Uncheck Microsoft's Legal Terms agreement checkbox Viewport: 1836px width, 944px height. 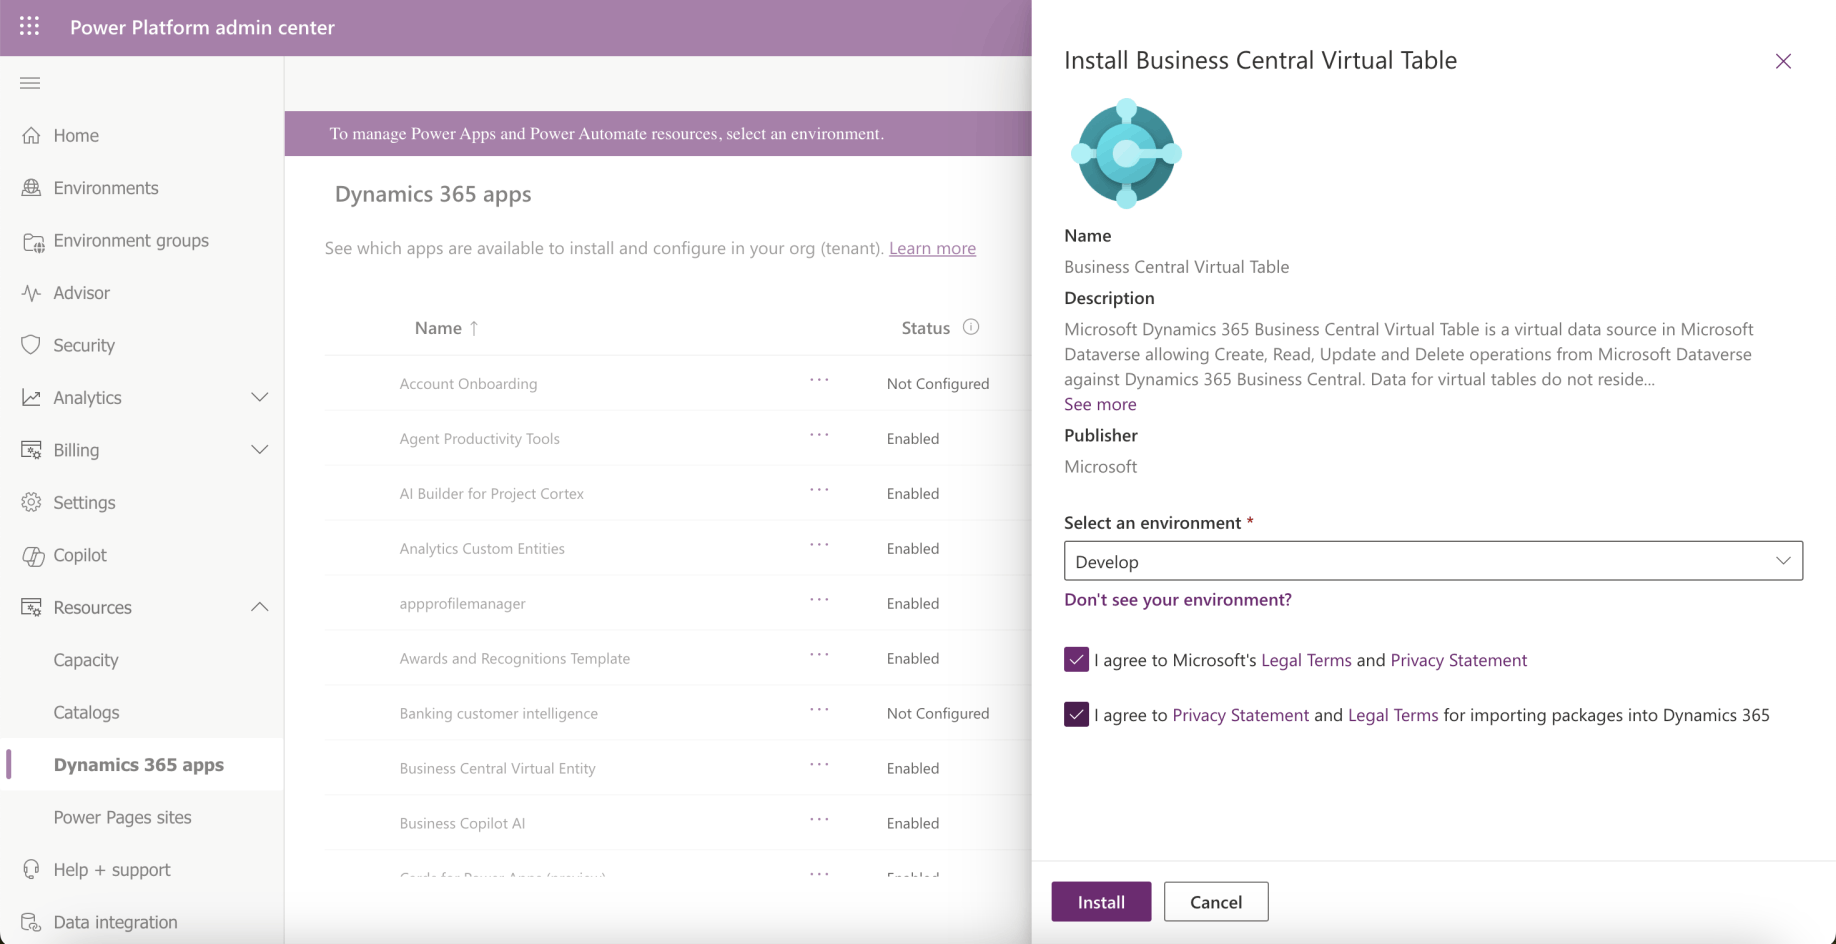tap(1076, 660)
